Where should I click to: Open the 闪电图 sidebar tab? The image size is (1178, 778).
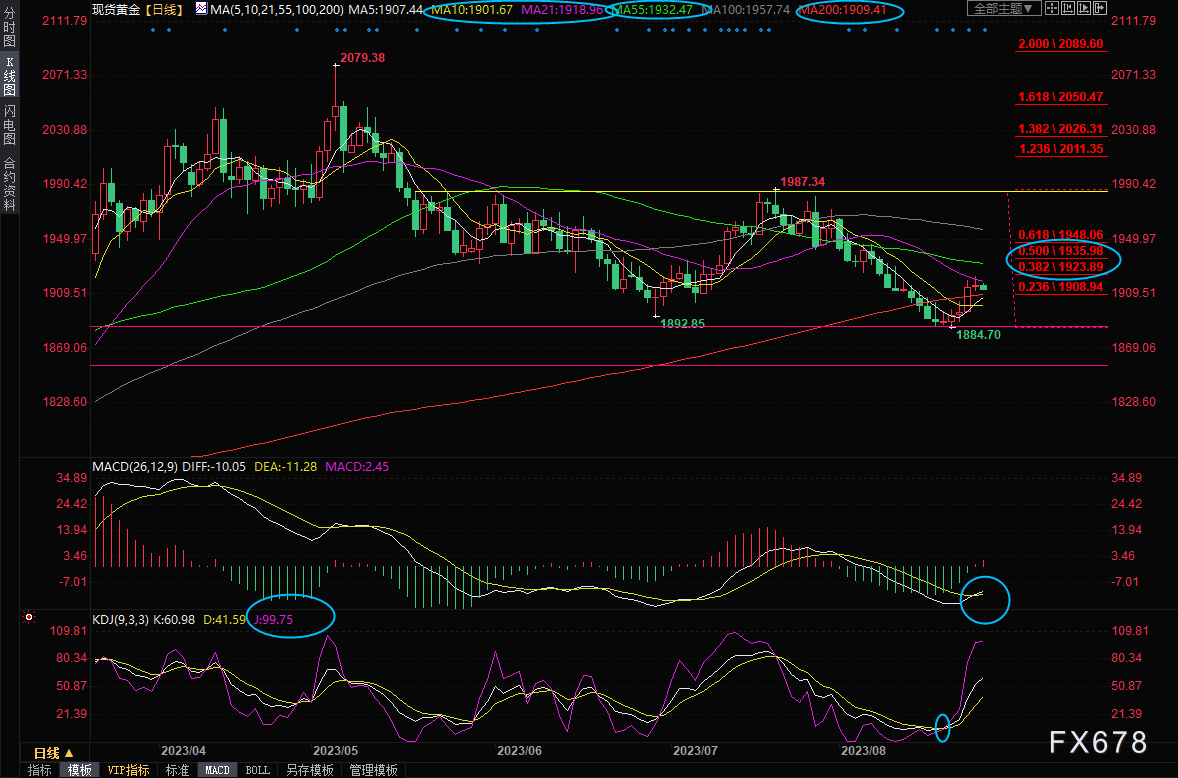(x=10, y=123)
